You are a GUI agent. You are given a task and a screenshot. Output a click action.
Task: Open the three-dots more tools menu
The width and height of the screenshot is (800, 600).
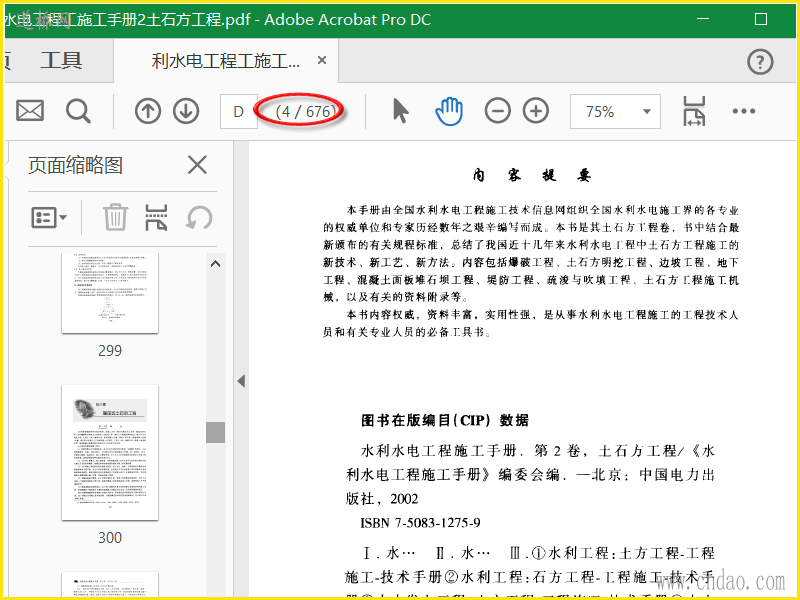point(743,111)
